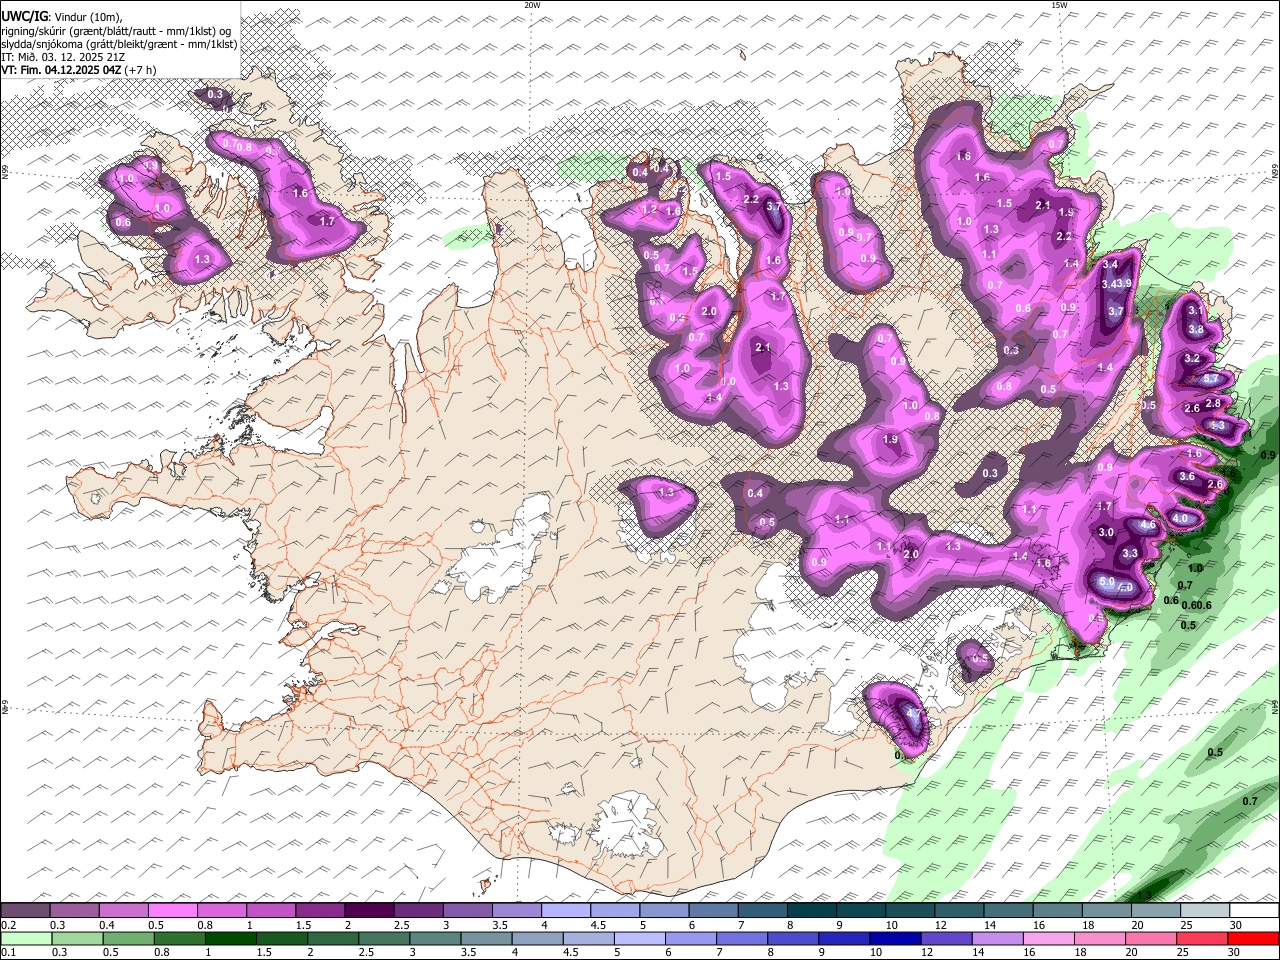Select the 'VT: Fim. 04.12.2025 04Z (+7 h)' line
Image resolution: width=1280 pixels, height=960 pixels.
click(x=80, y=70)
